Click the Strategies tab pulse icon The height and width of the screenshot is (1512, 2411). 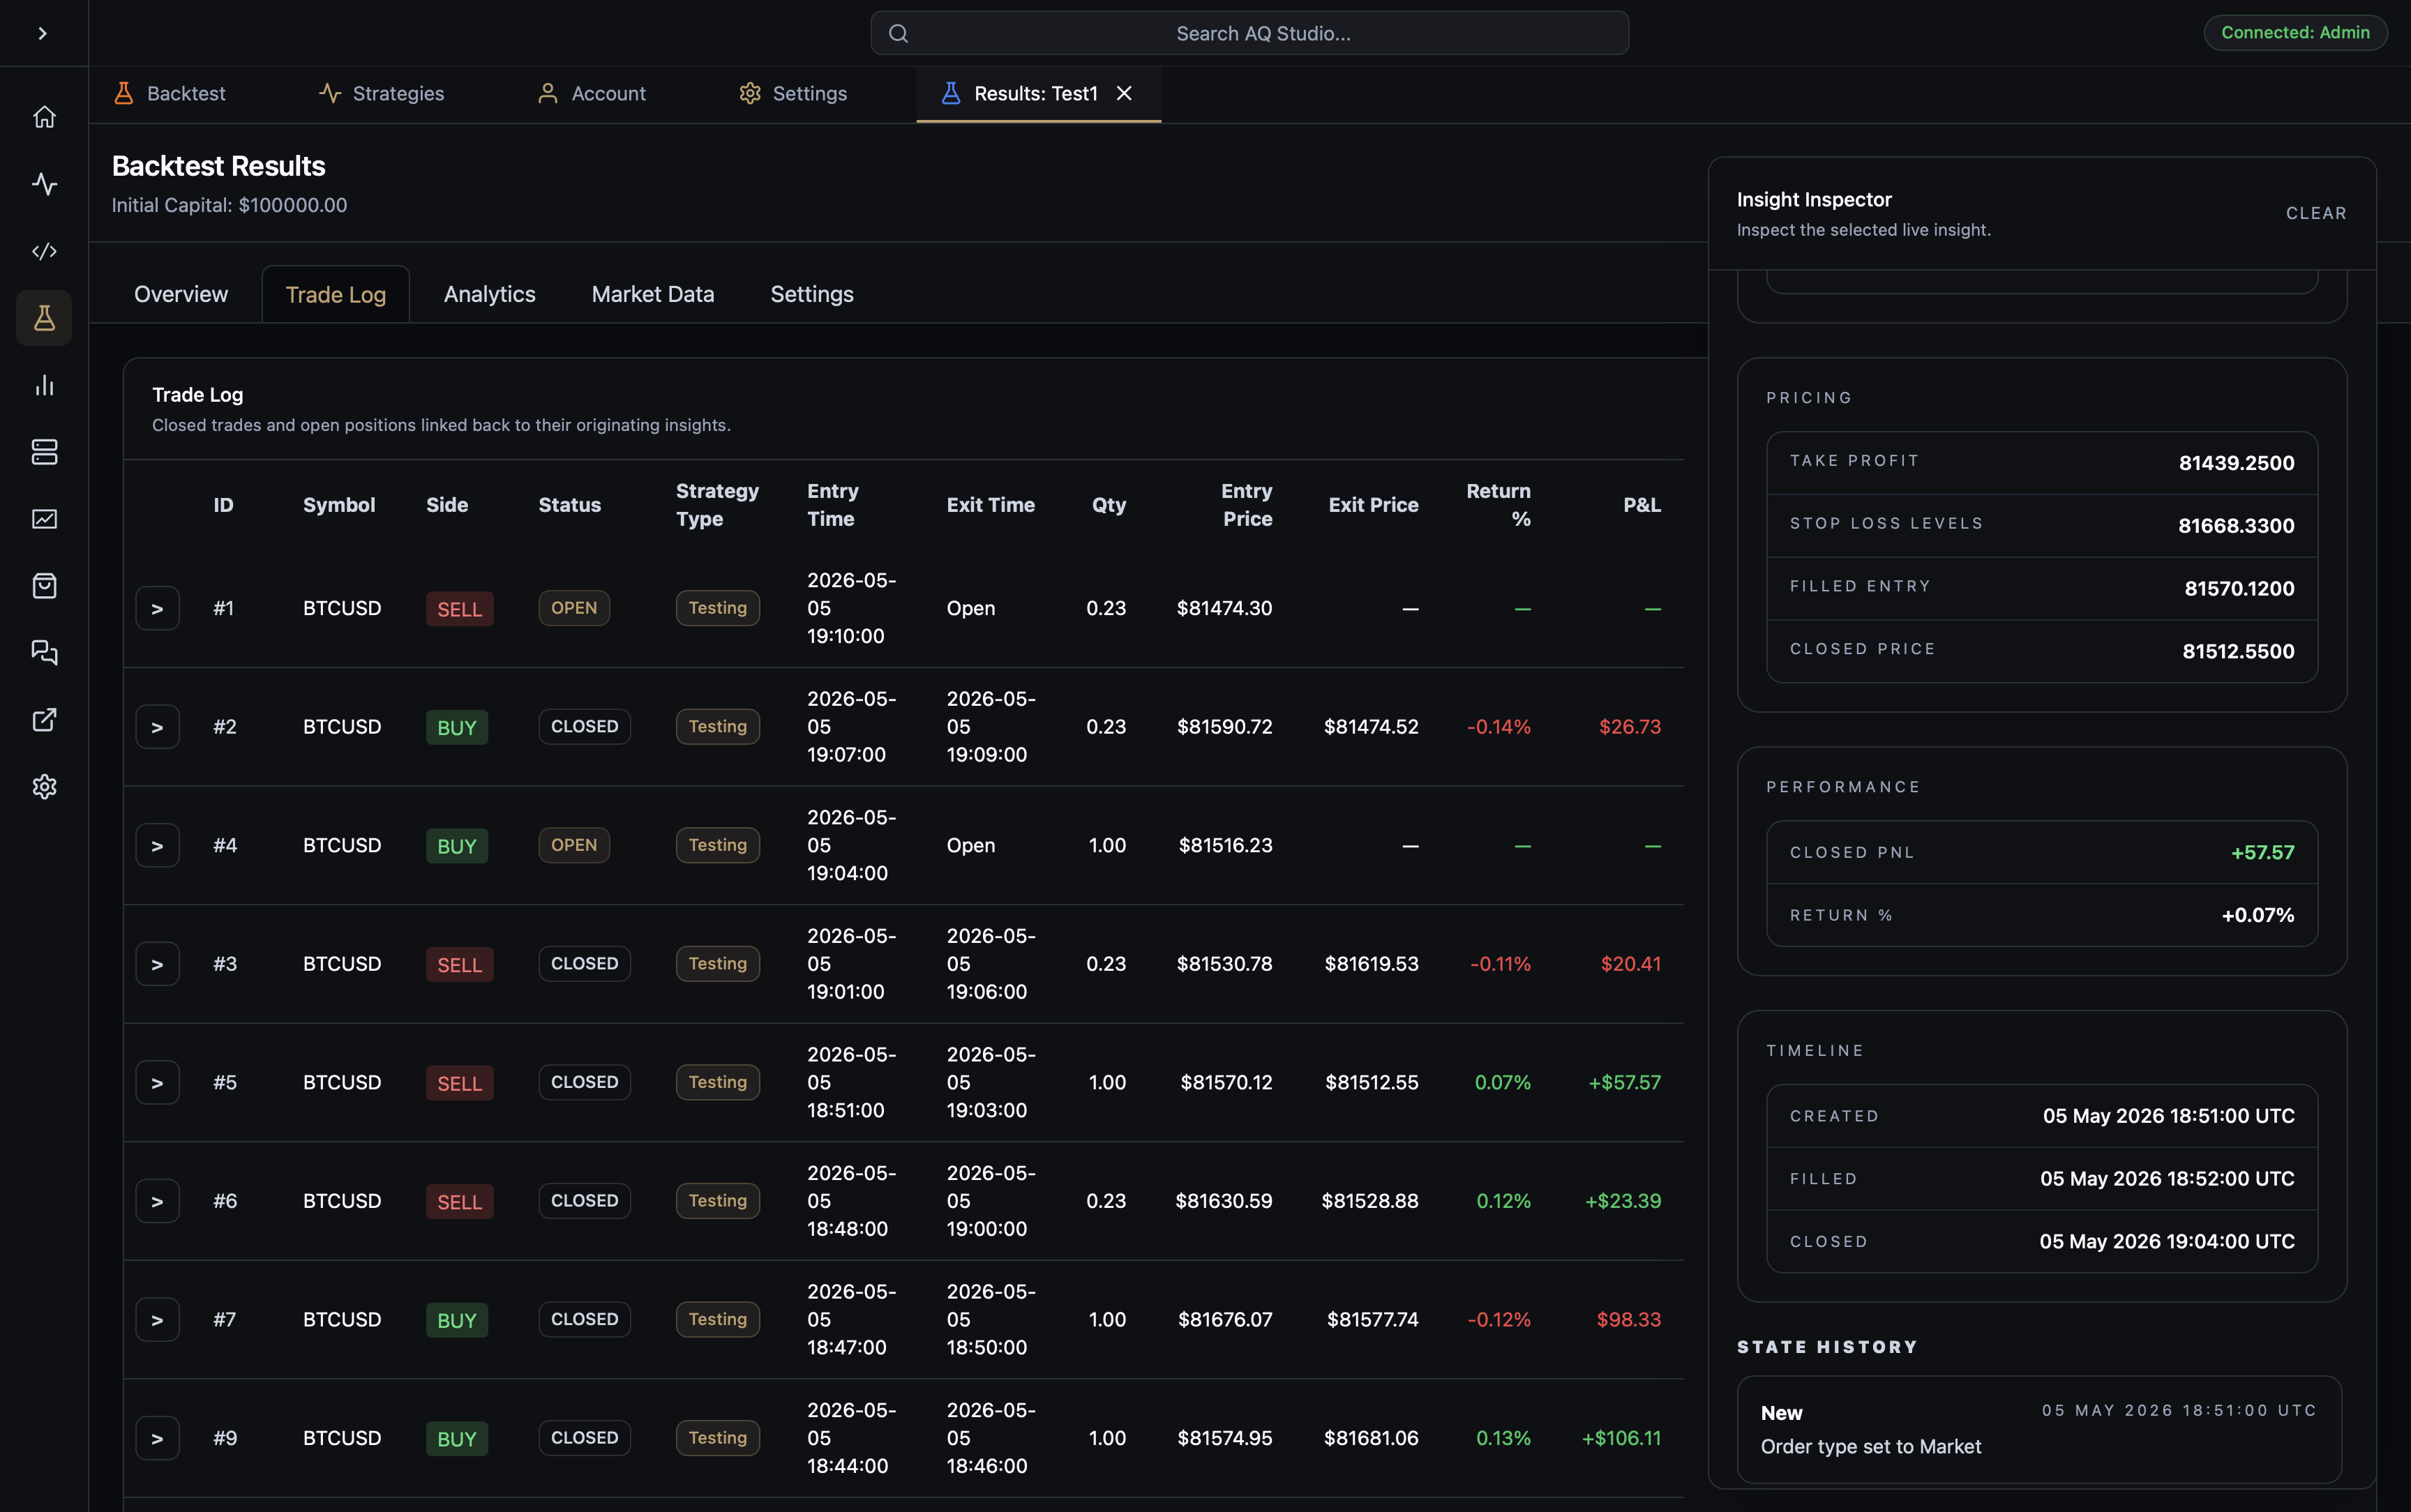(330, 94)
